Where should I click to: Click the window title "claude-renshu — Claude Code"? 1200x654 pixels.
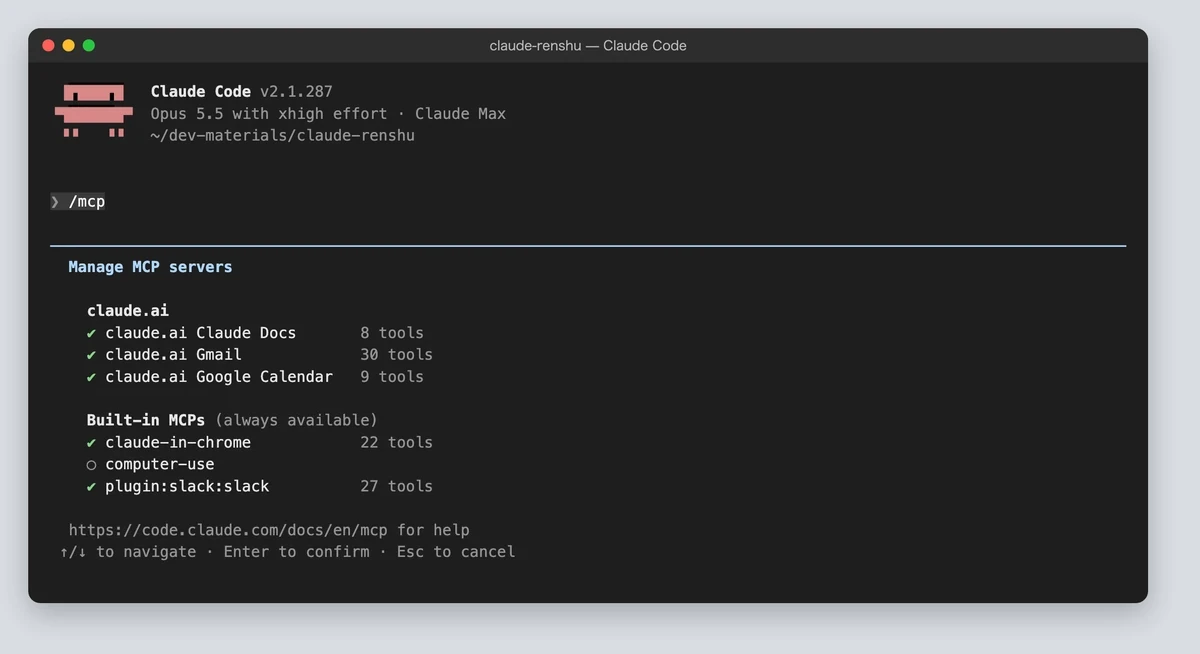tap(588, 45)
